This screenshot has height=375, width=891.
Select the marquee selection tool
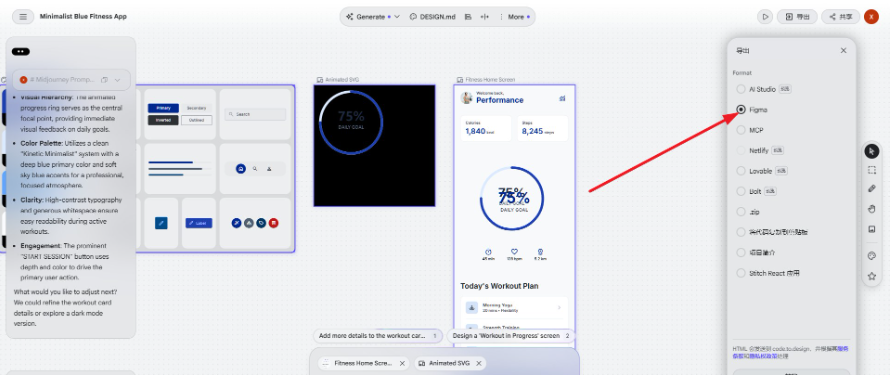coord(871,170)
